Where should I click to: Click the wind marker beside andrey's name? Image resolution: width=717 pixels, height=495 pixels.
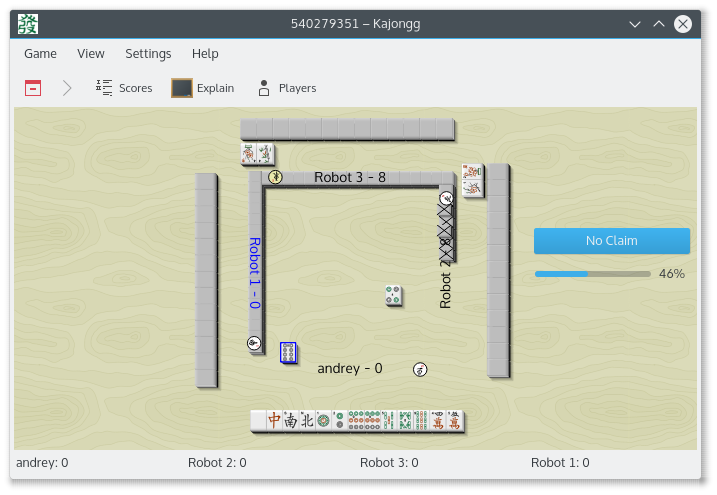[421, 369]
